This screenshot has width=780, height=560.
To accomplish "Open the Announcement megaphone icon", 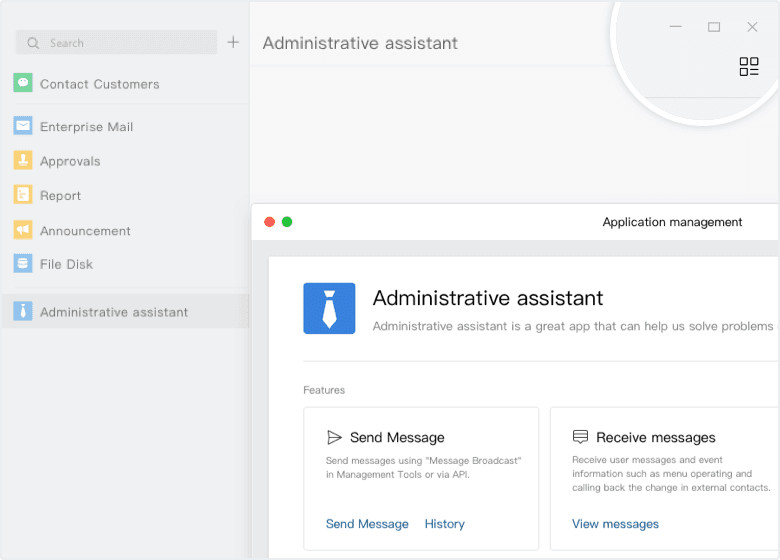I will click(x=23, y=230).
